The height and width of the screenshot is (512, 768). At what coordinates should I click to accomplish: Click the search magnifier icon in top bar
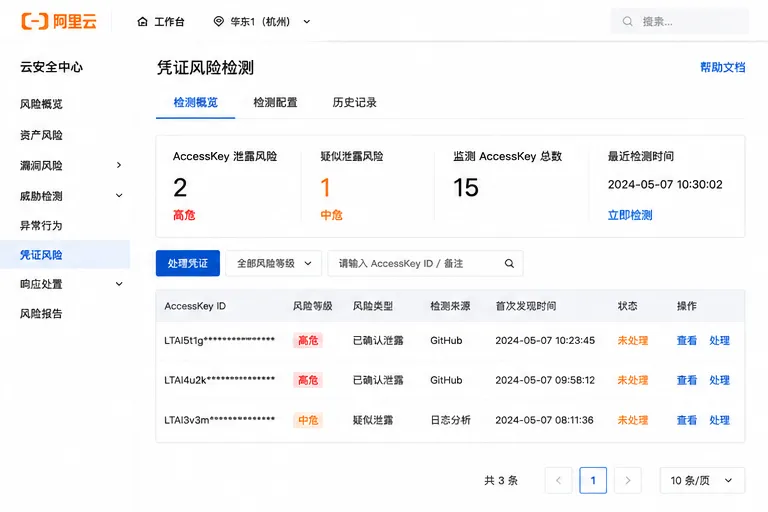click(x=627, y=22)
